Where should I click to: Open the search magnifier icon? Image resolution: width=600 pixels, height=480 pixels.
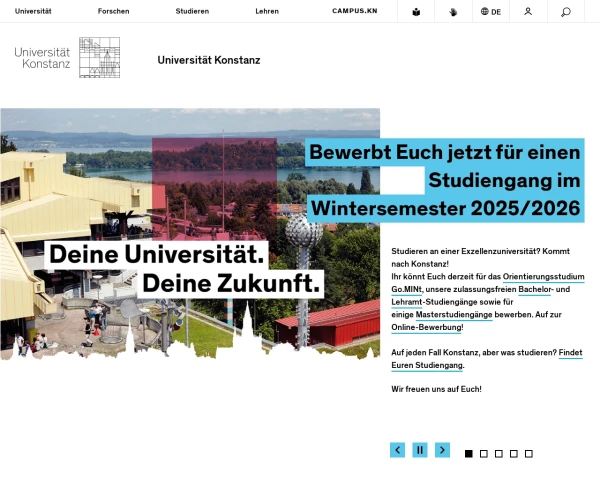coord(566,12)
